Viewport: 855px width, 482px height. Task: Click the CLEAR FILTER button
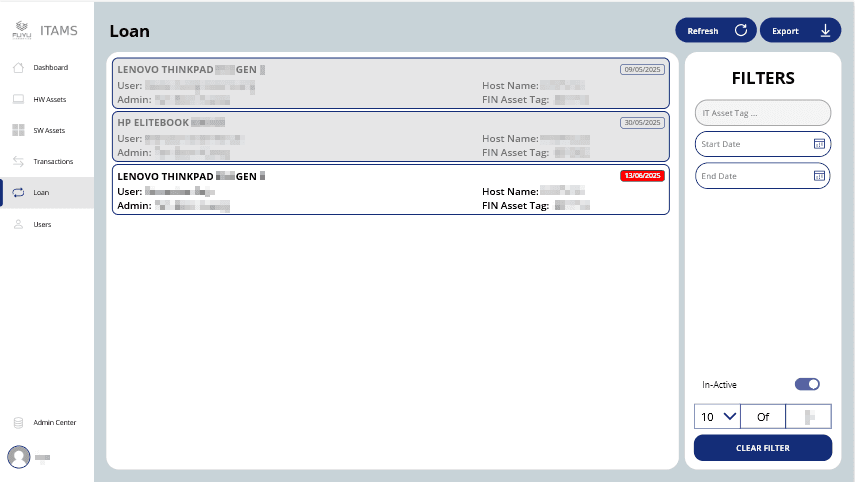pyautogui.click(x=762, y=448)
